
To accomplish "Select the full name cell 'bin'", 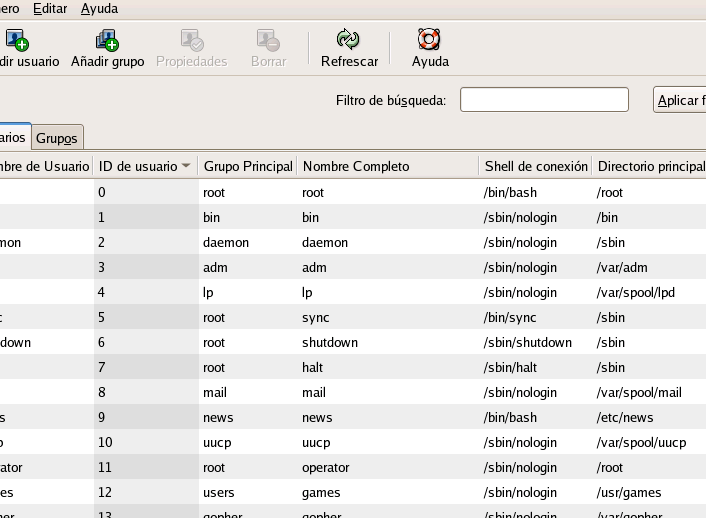I will click(x=310, y=218).
